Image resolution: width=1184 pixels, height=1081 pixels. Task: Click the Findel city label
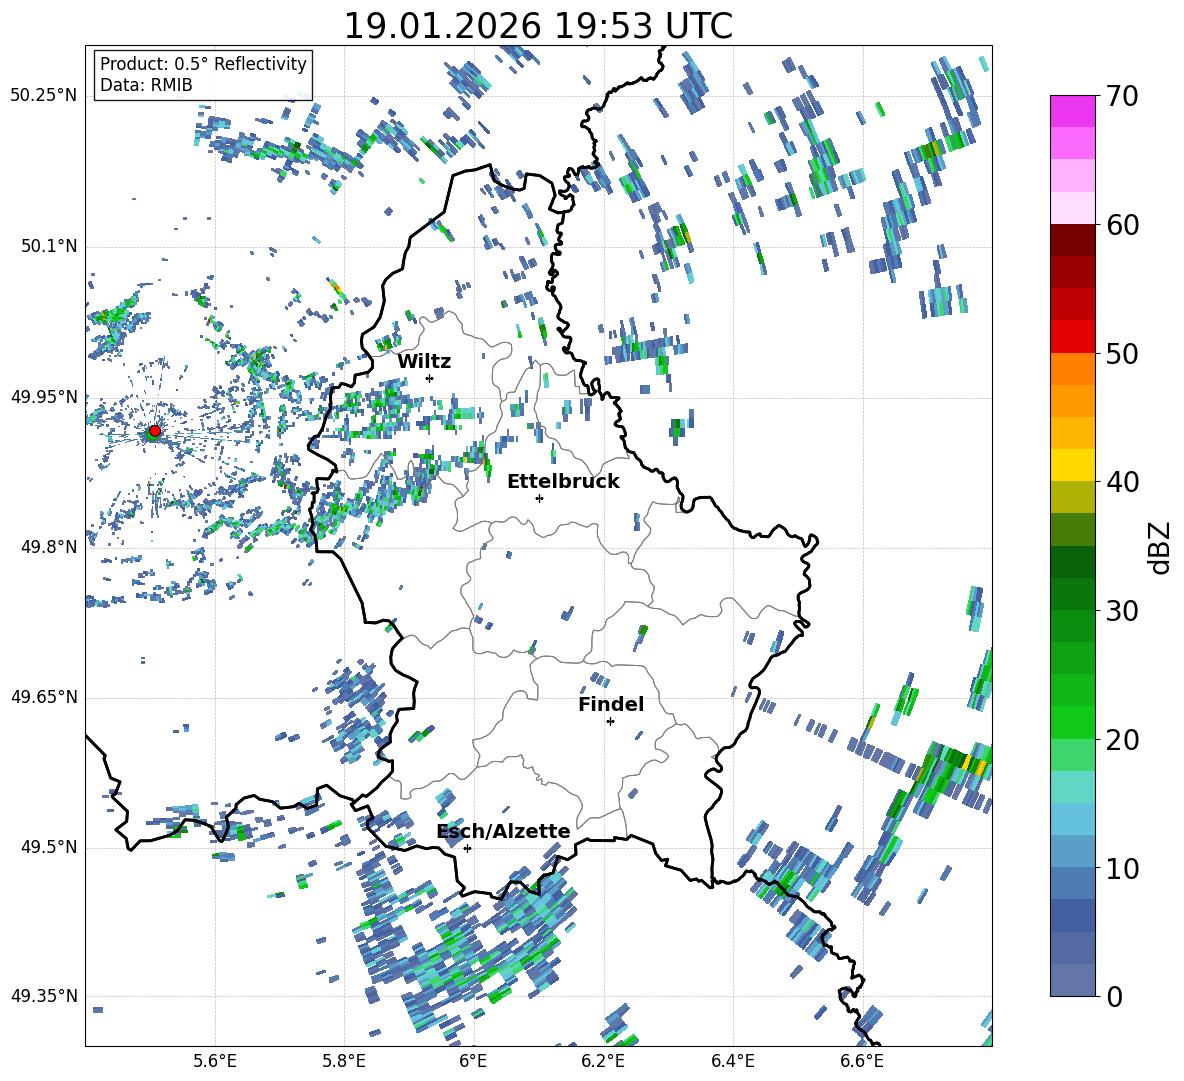point(611,704)
